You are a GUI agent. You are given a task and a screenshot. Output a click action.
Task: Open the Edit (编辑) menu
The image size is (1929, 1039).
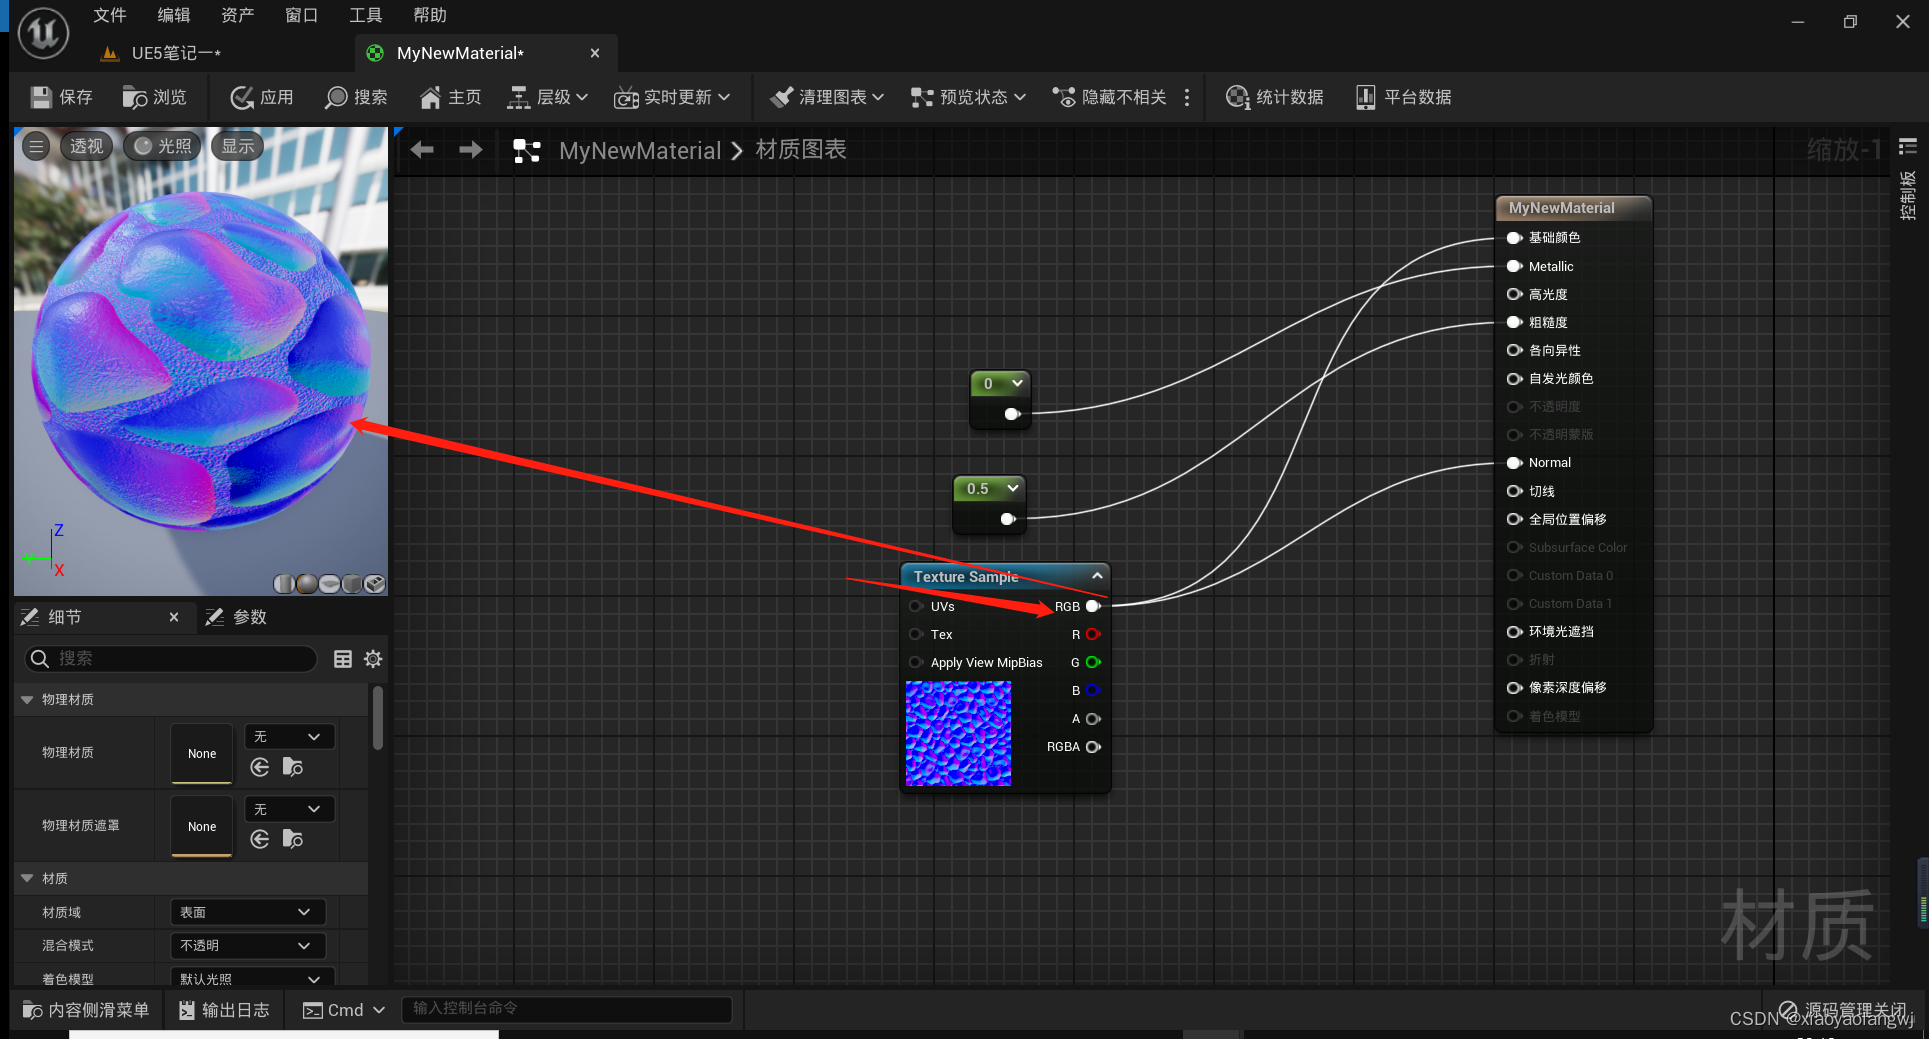click(174, 15)
